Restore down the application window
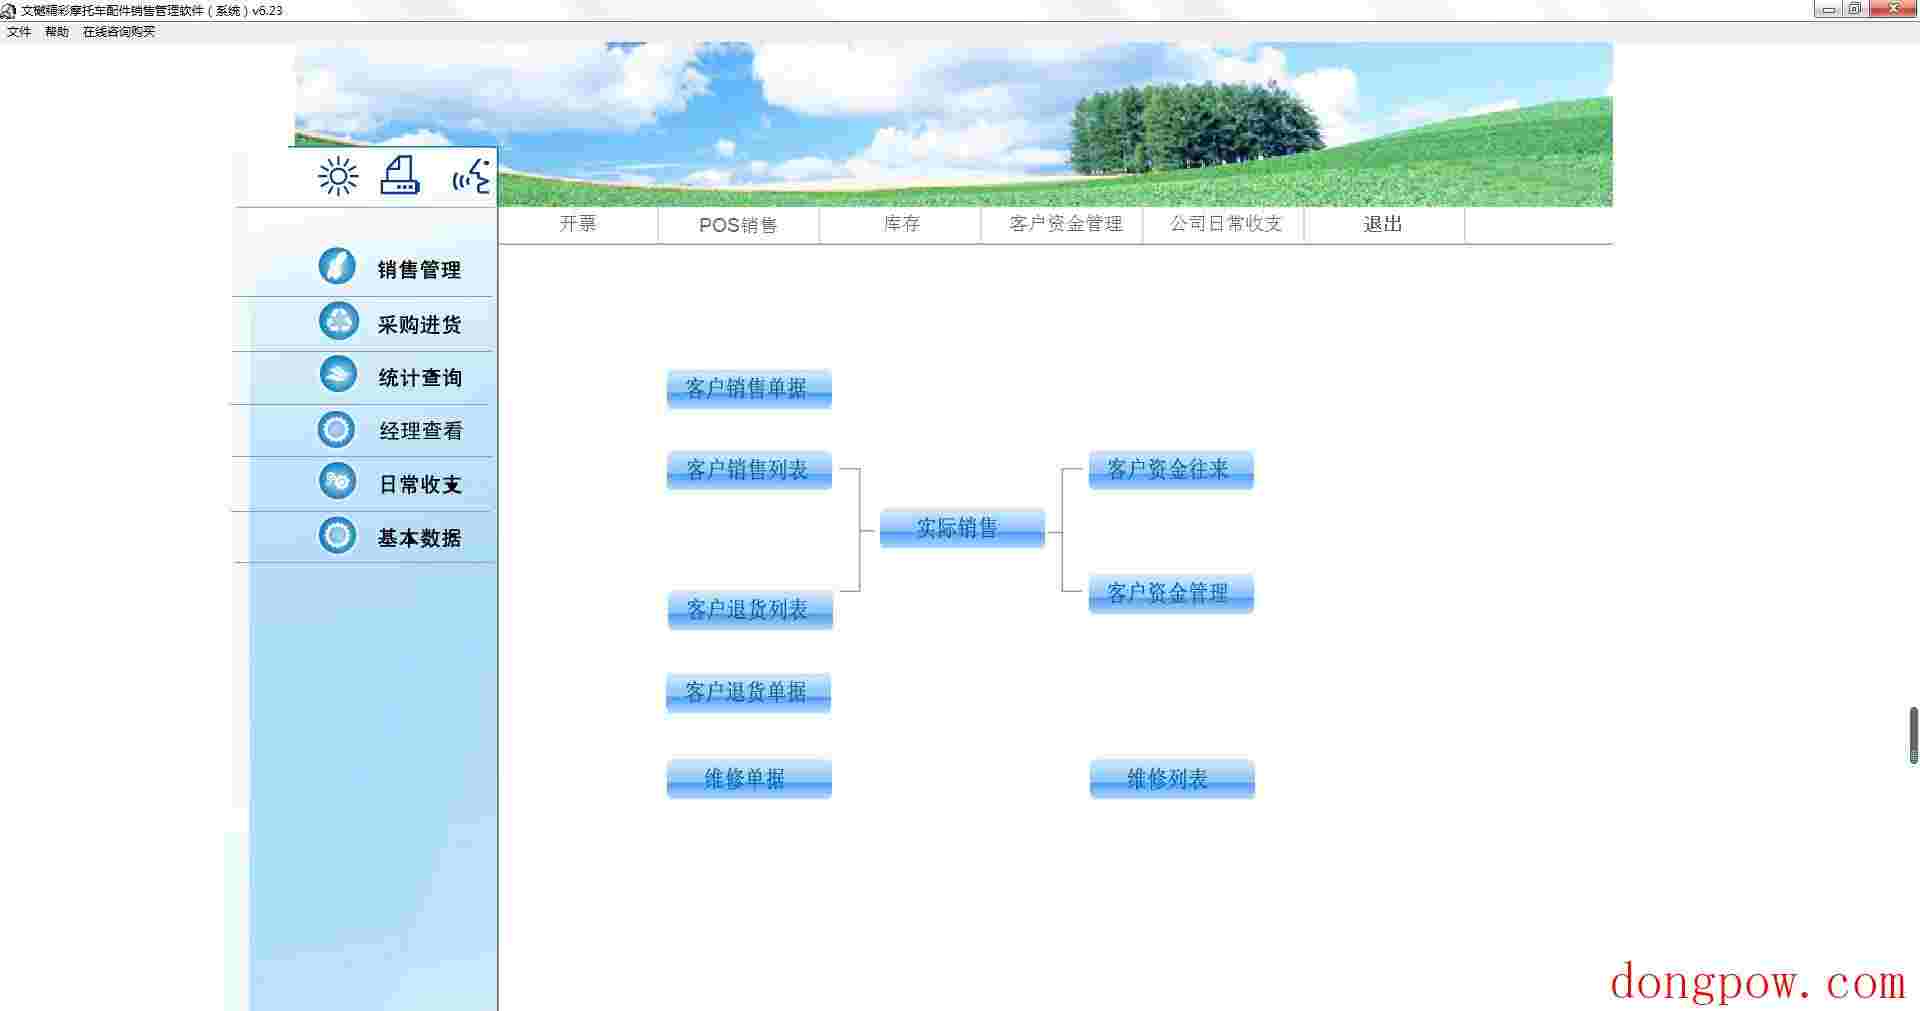Viewport: 1920px width, 1011px height. click(1854, 9)
